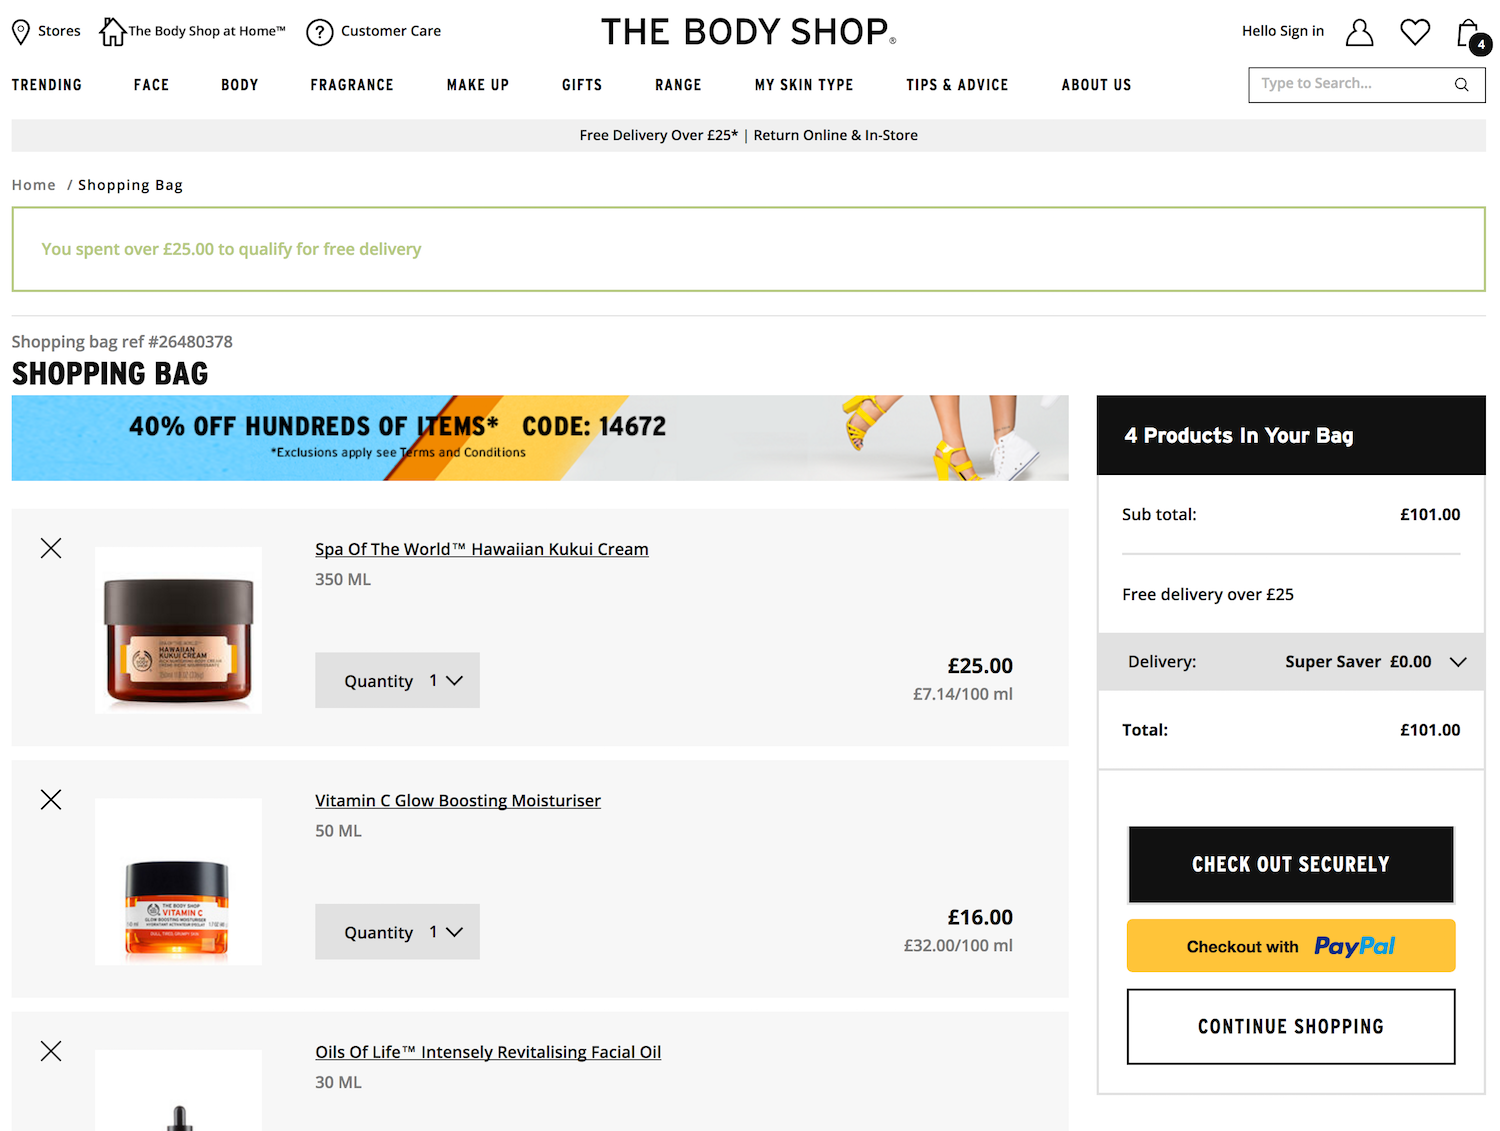The height and width of the screenshot is (1131, 1500).
Task: Click The Body Shop at Home house icon
Action: click(112, 32)
